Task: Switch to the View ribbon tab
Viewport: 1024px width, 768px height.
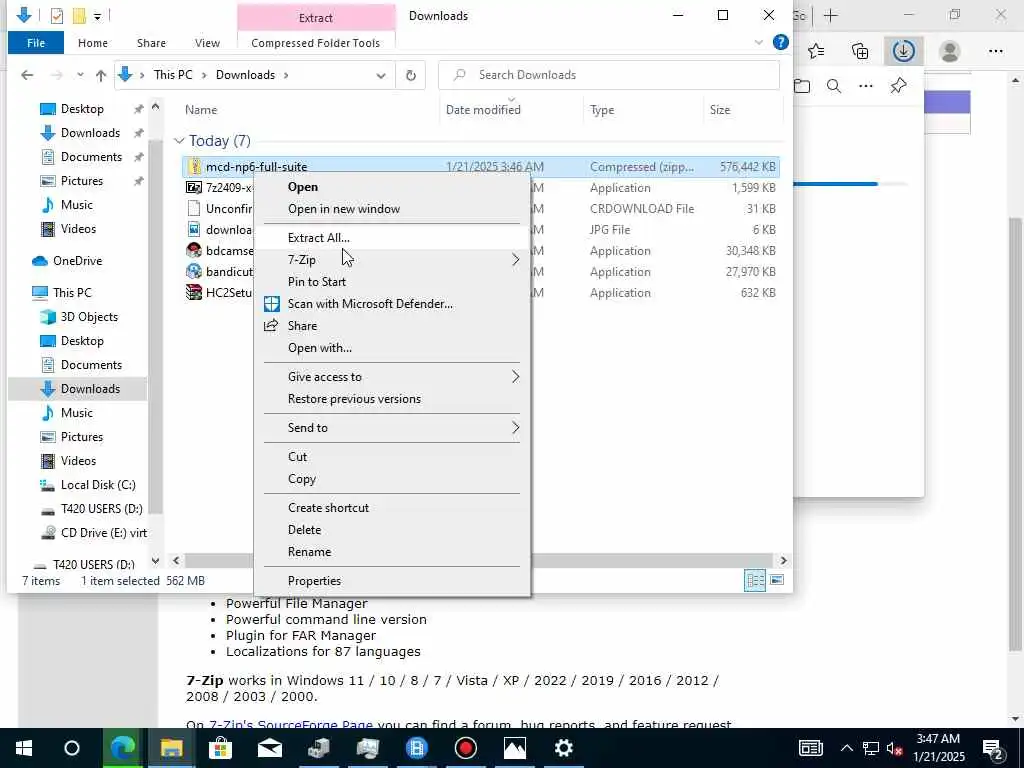Action: click(207, 43)
